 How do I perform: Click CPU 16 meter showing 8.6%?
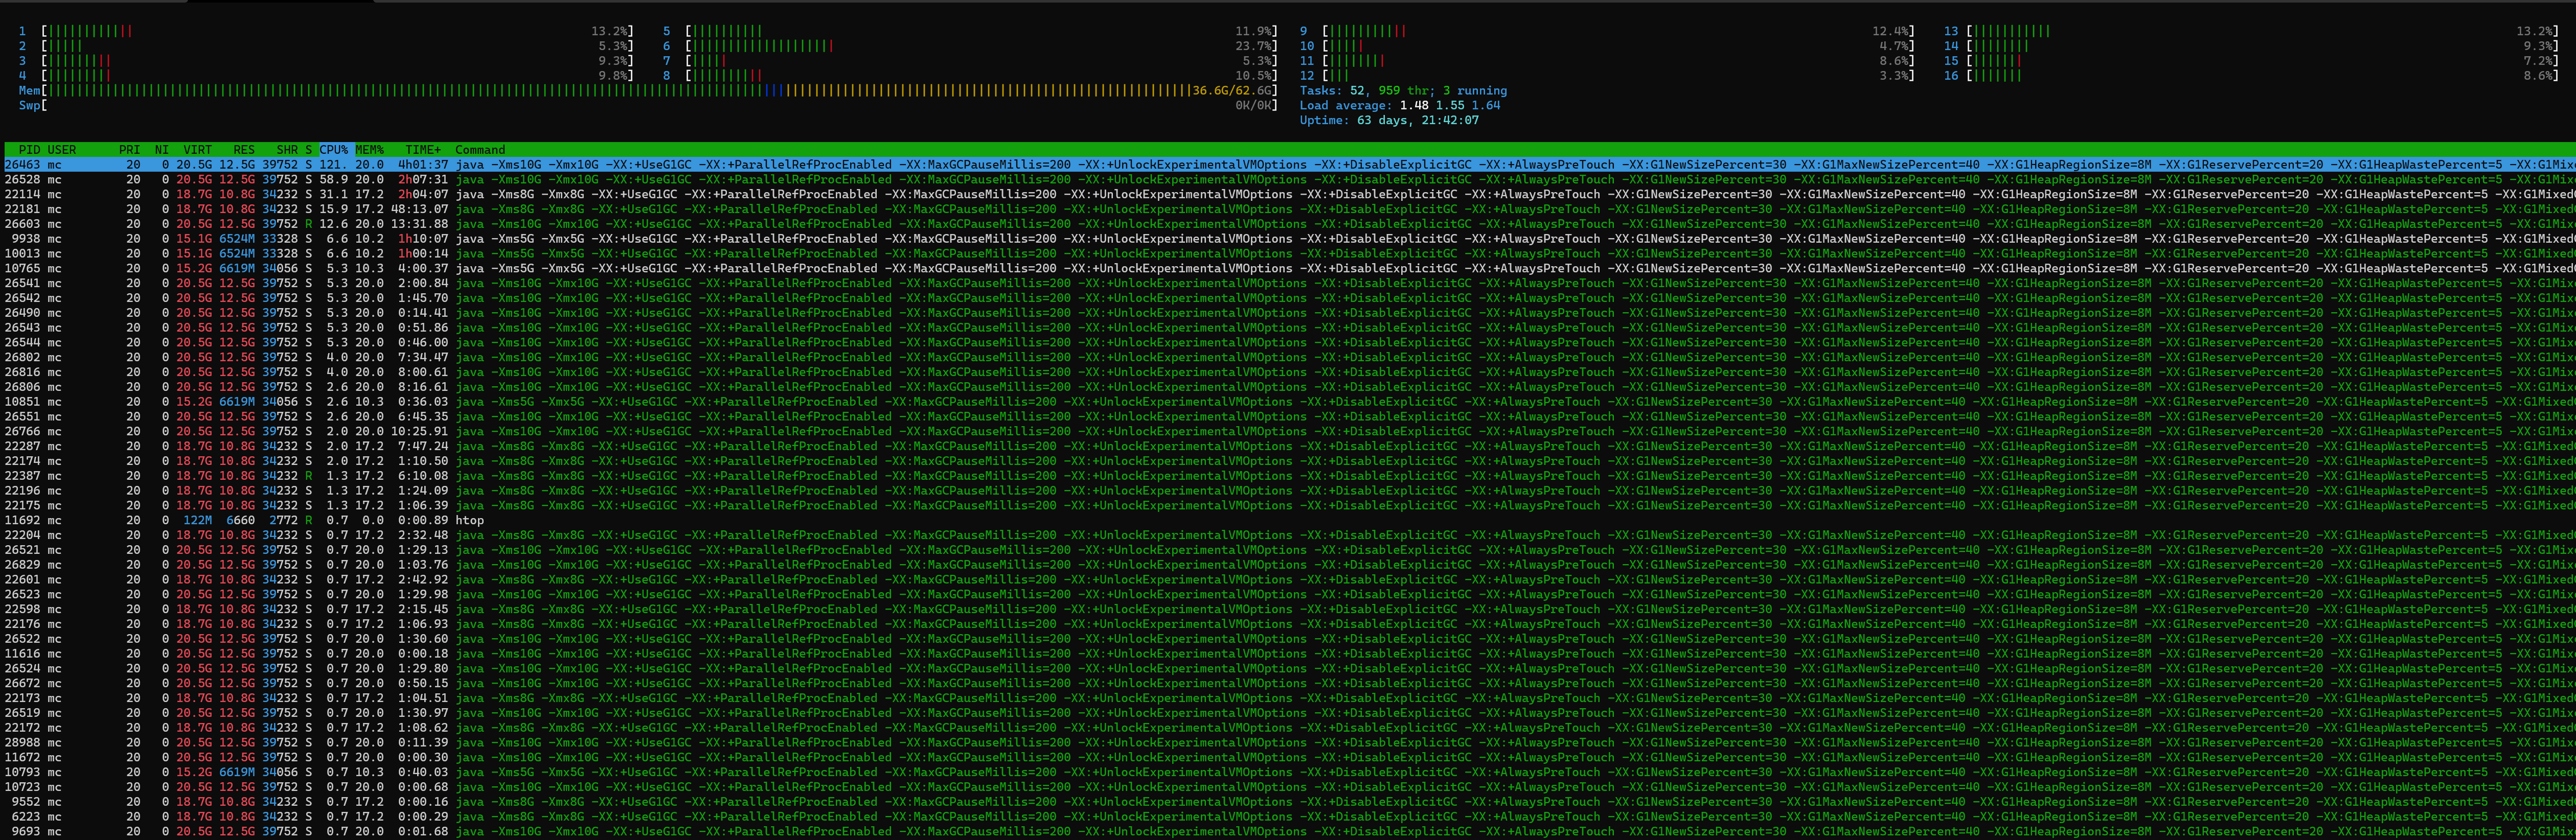point(2251,76)
